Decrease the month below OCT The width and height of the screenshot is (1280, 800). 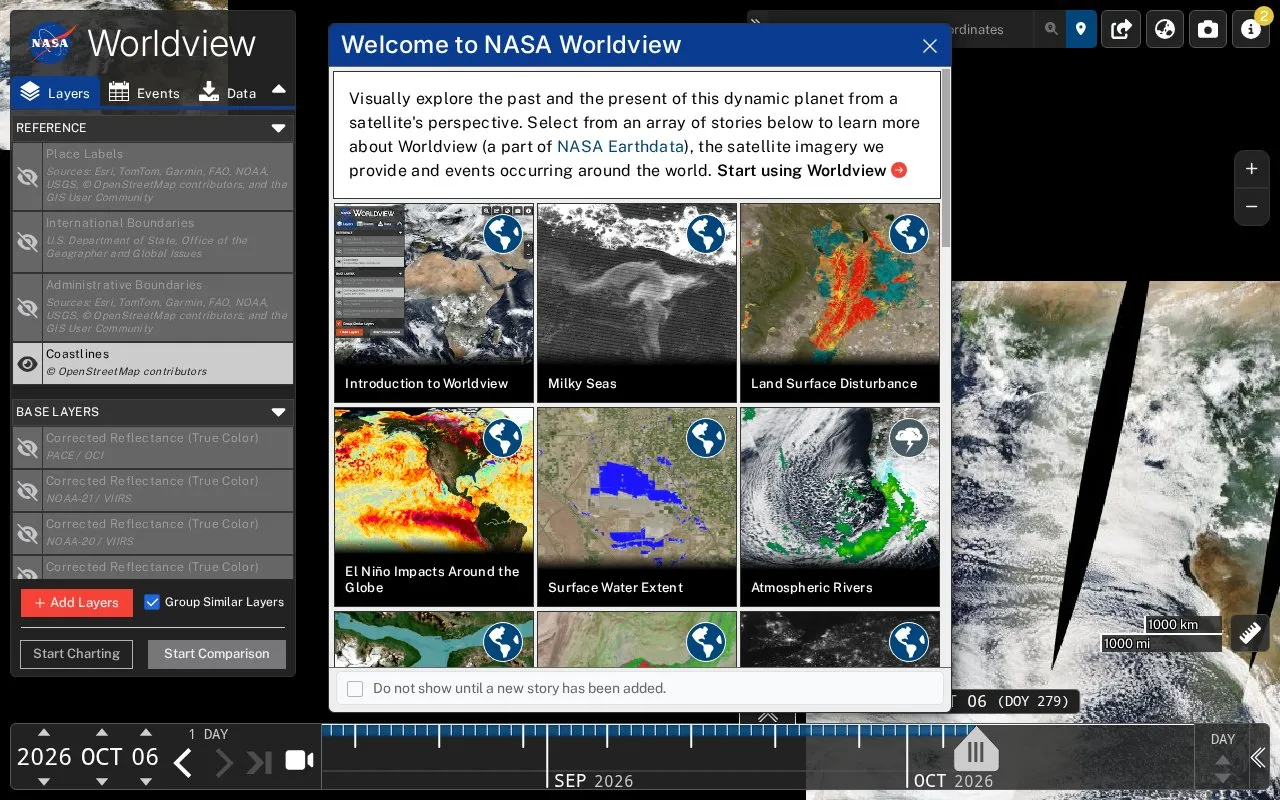point(102,781)
